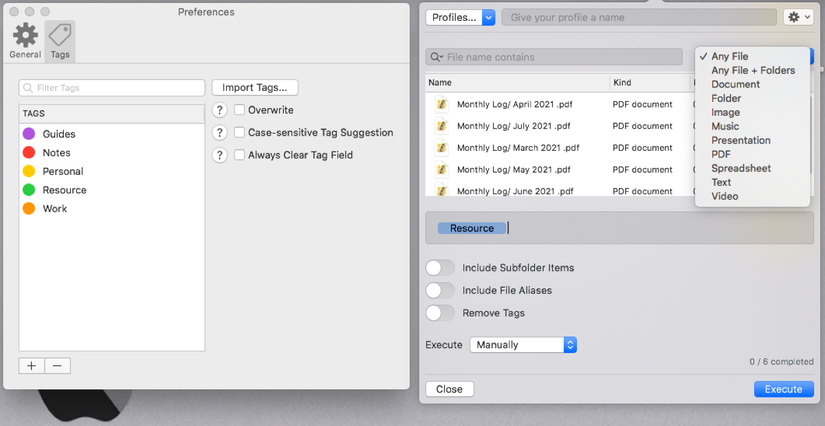Select Presentation from the file type menu
The image size is (825, 426).
(752, 140)
